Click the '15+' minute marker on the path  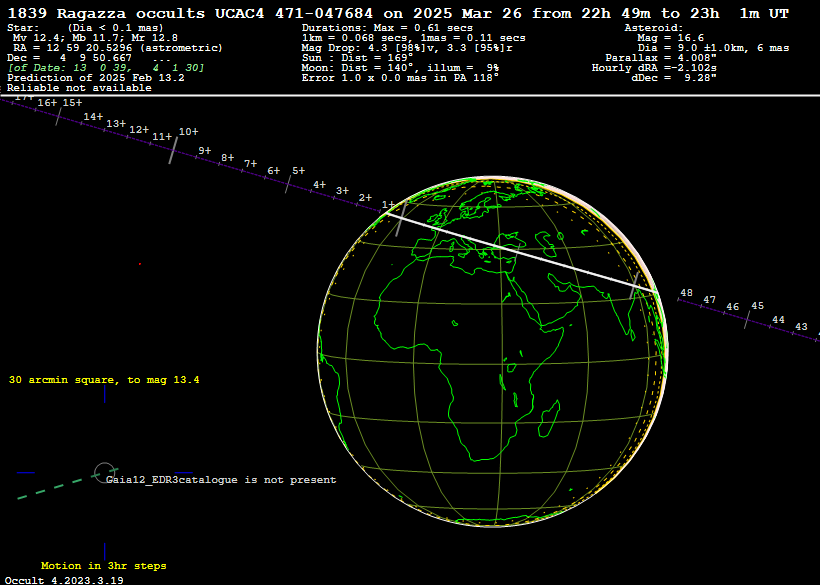tap(72, 103)
